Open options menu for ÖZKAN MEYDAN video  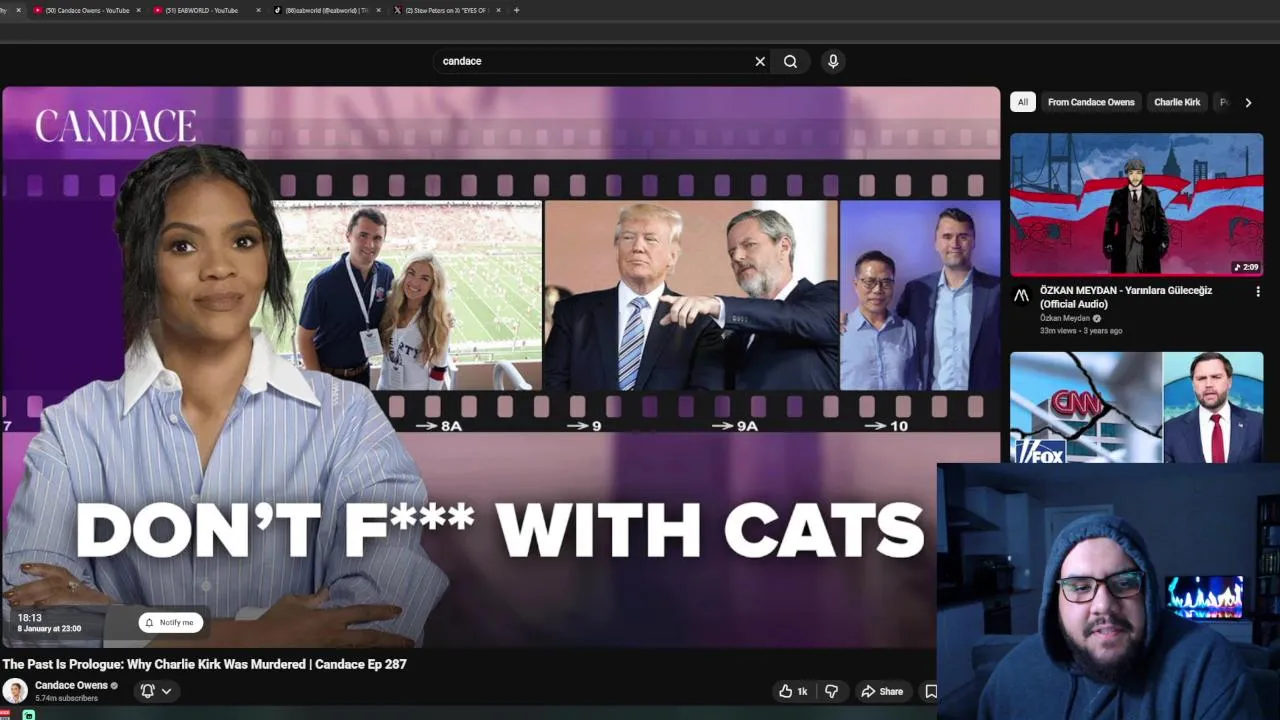click(x=1258, y=292)
